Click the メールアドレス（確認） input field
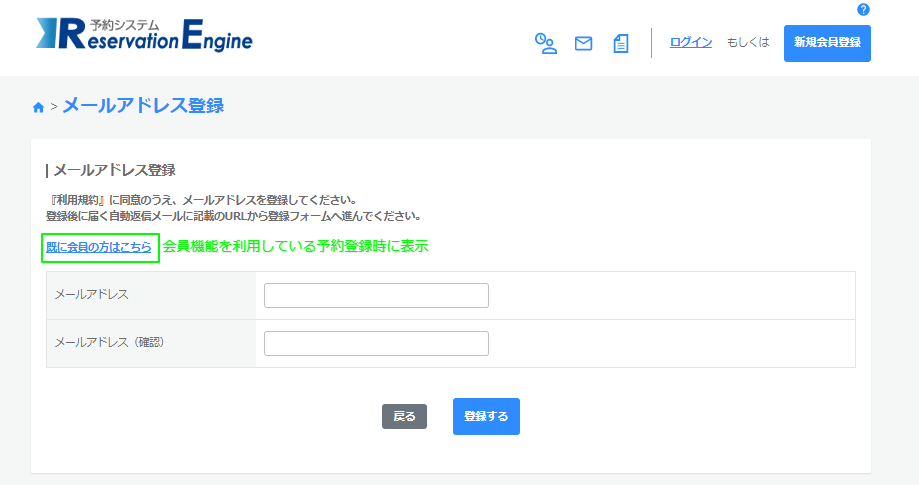The image size is (919, 485). (376, 343)
